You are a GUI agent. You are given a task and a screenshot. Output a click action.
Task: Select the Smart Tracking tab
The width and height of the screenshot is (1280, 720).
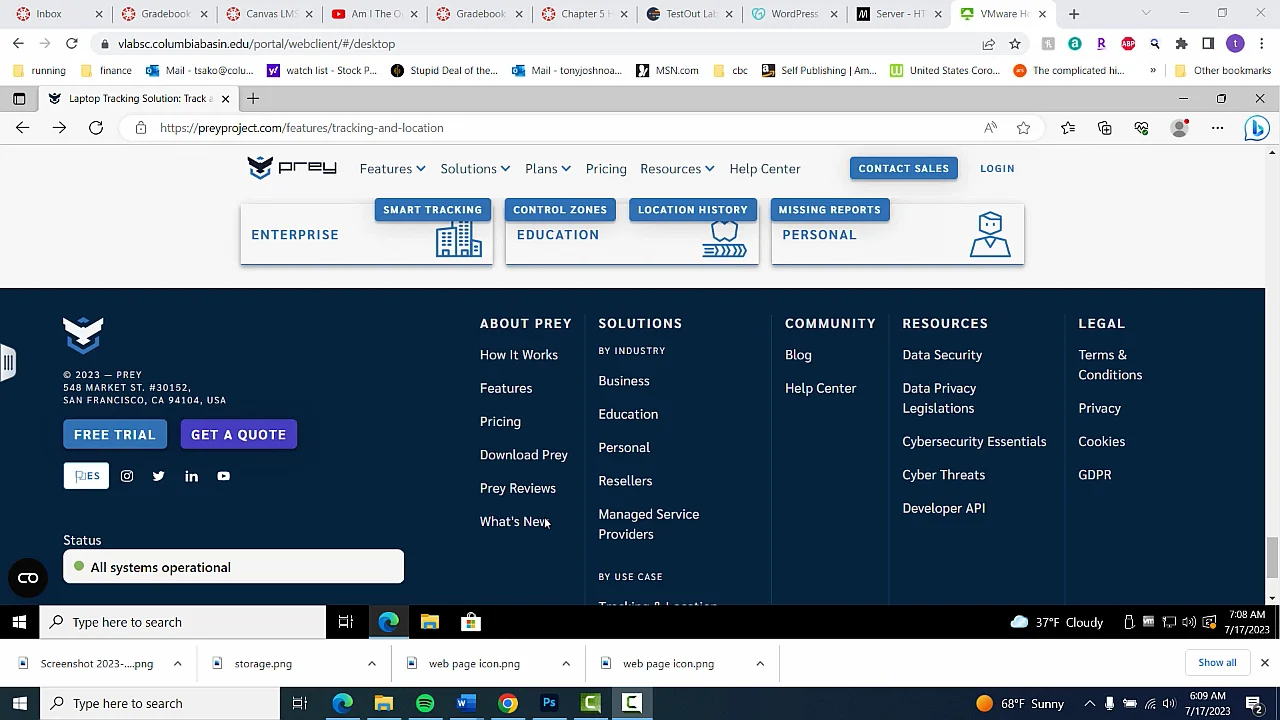432,210
